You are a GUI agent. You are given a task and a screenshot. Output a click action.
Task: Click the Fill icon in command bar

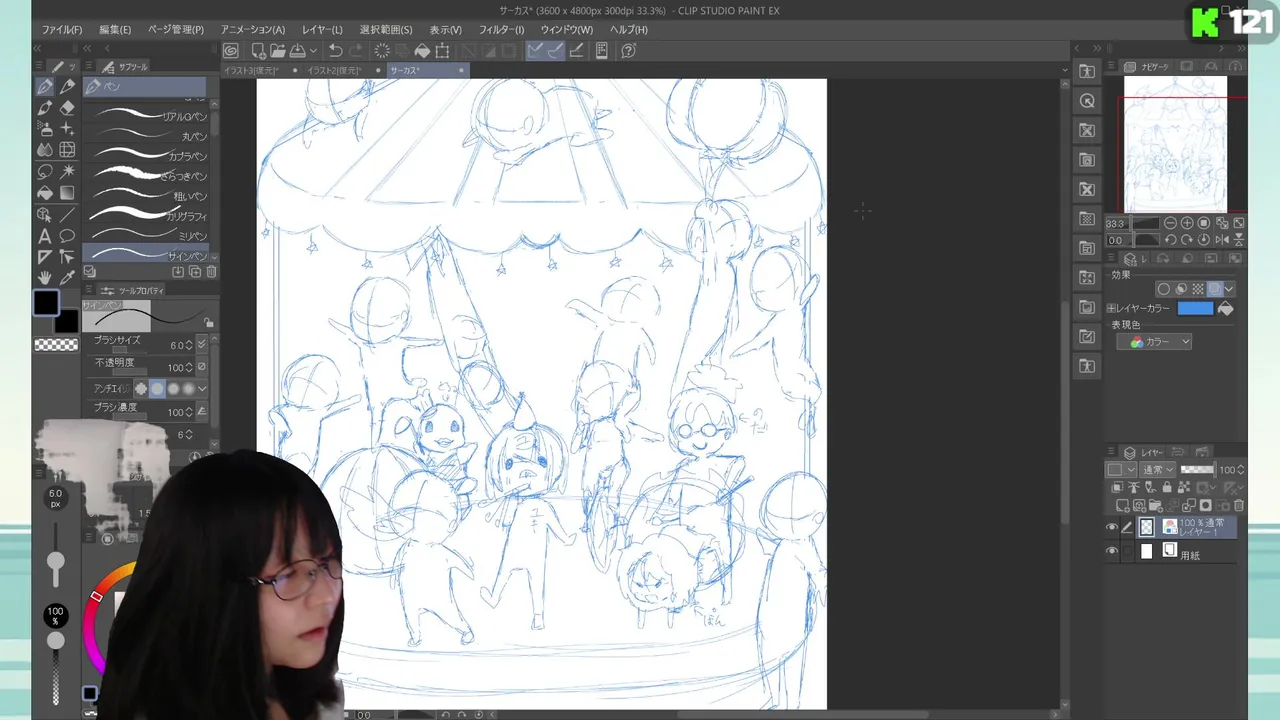(422, 51)
